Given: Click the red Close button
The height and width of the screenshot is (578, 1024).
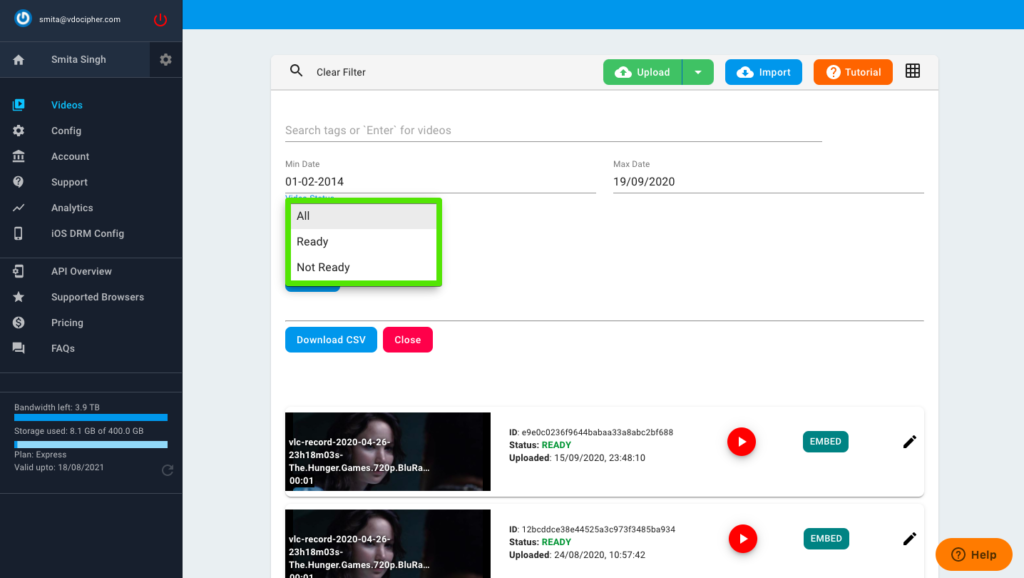Looking at the screenshot, I should click(x=407, y=340).
